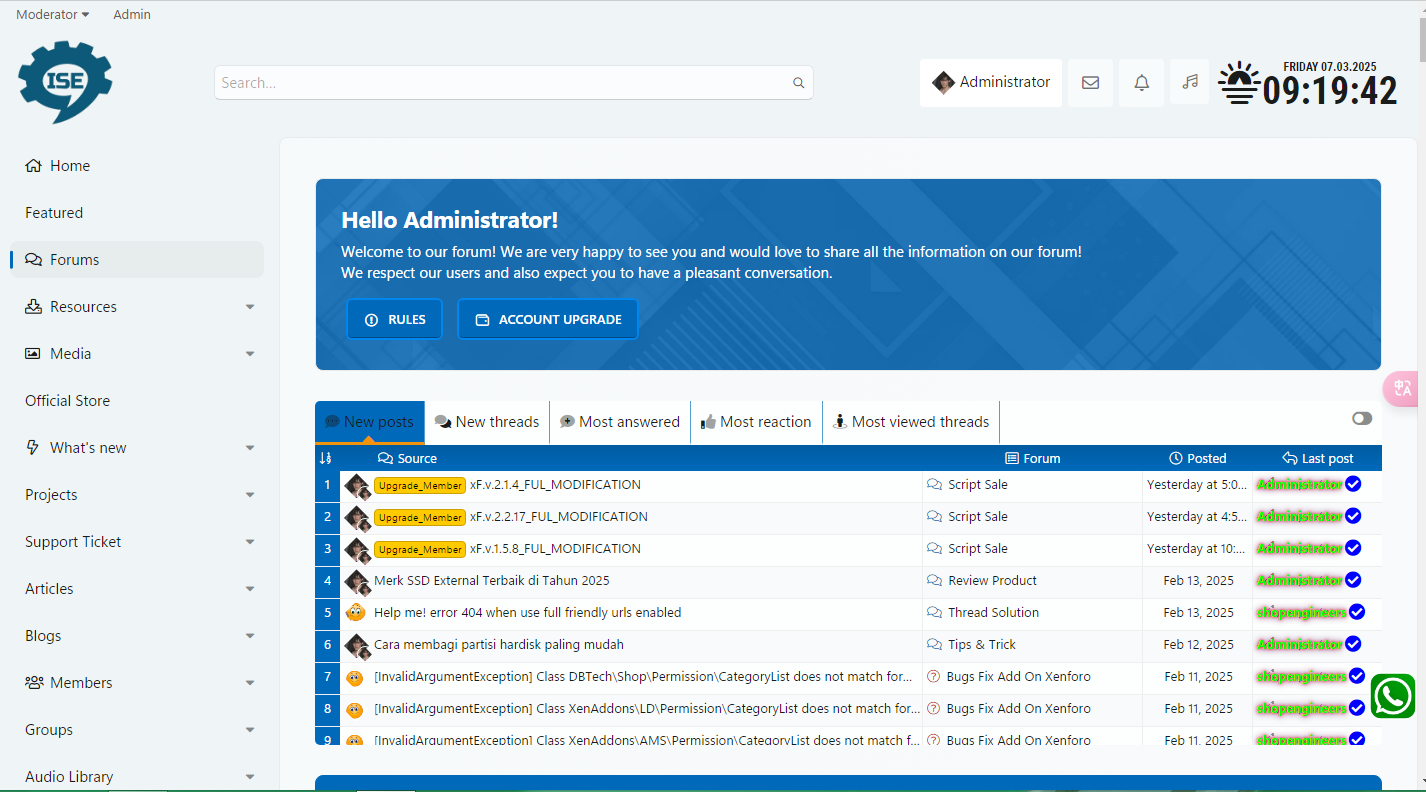
Task: Switch to the Most answered tab
Action: (620, 422)
